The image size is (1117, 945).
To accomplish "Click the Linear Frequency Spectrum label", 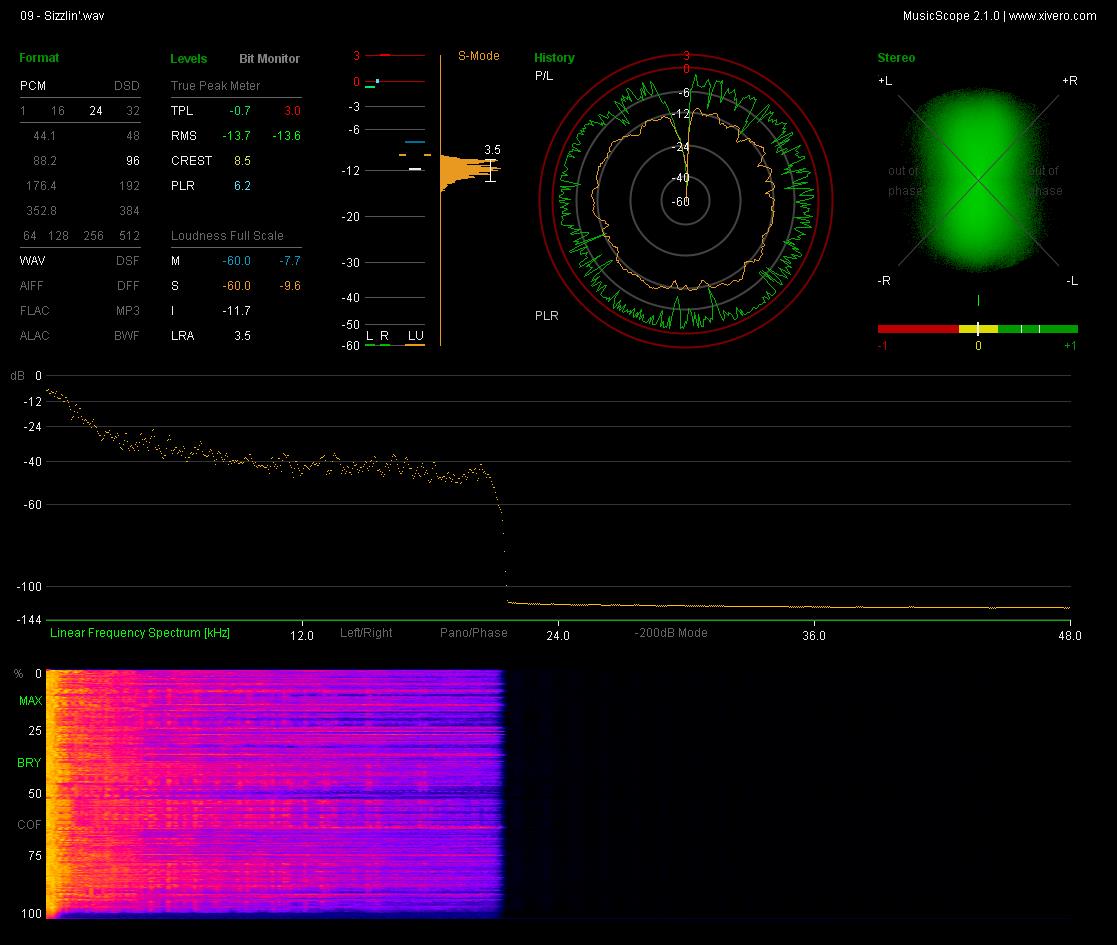I will coord(140,632).
